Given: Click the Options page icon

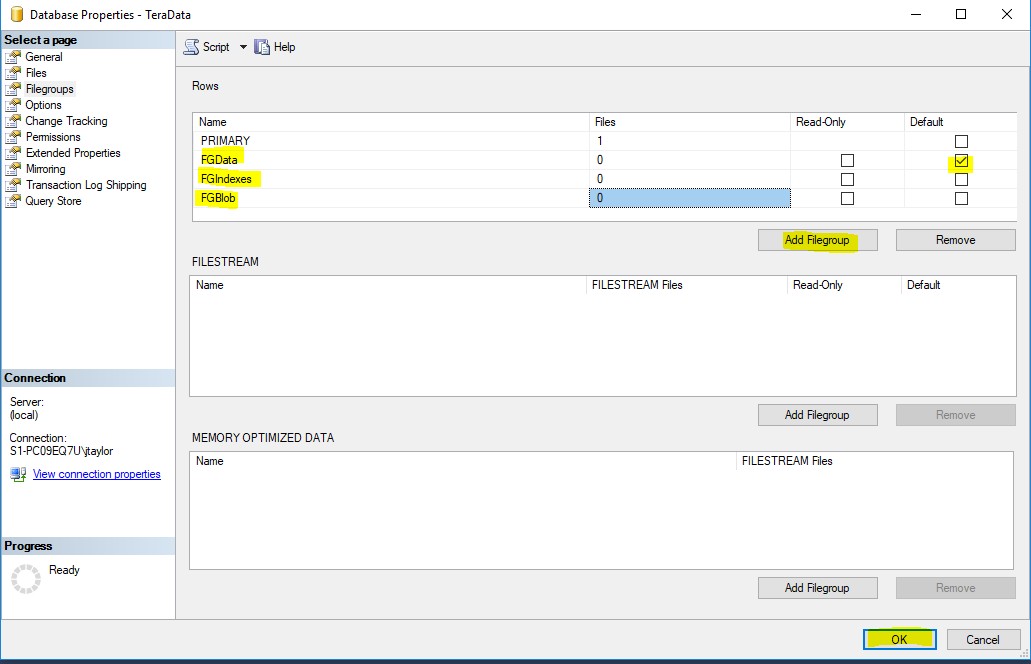Looking at the screenshot, I should tap(13, 105).
